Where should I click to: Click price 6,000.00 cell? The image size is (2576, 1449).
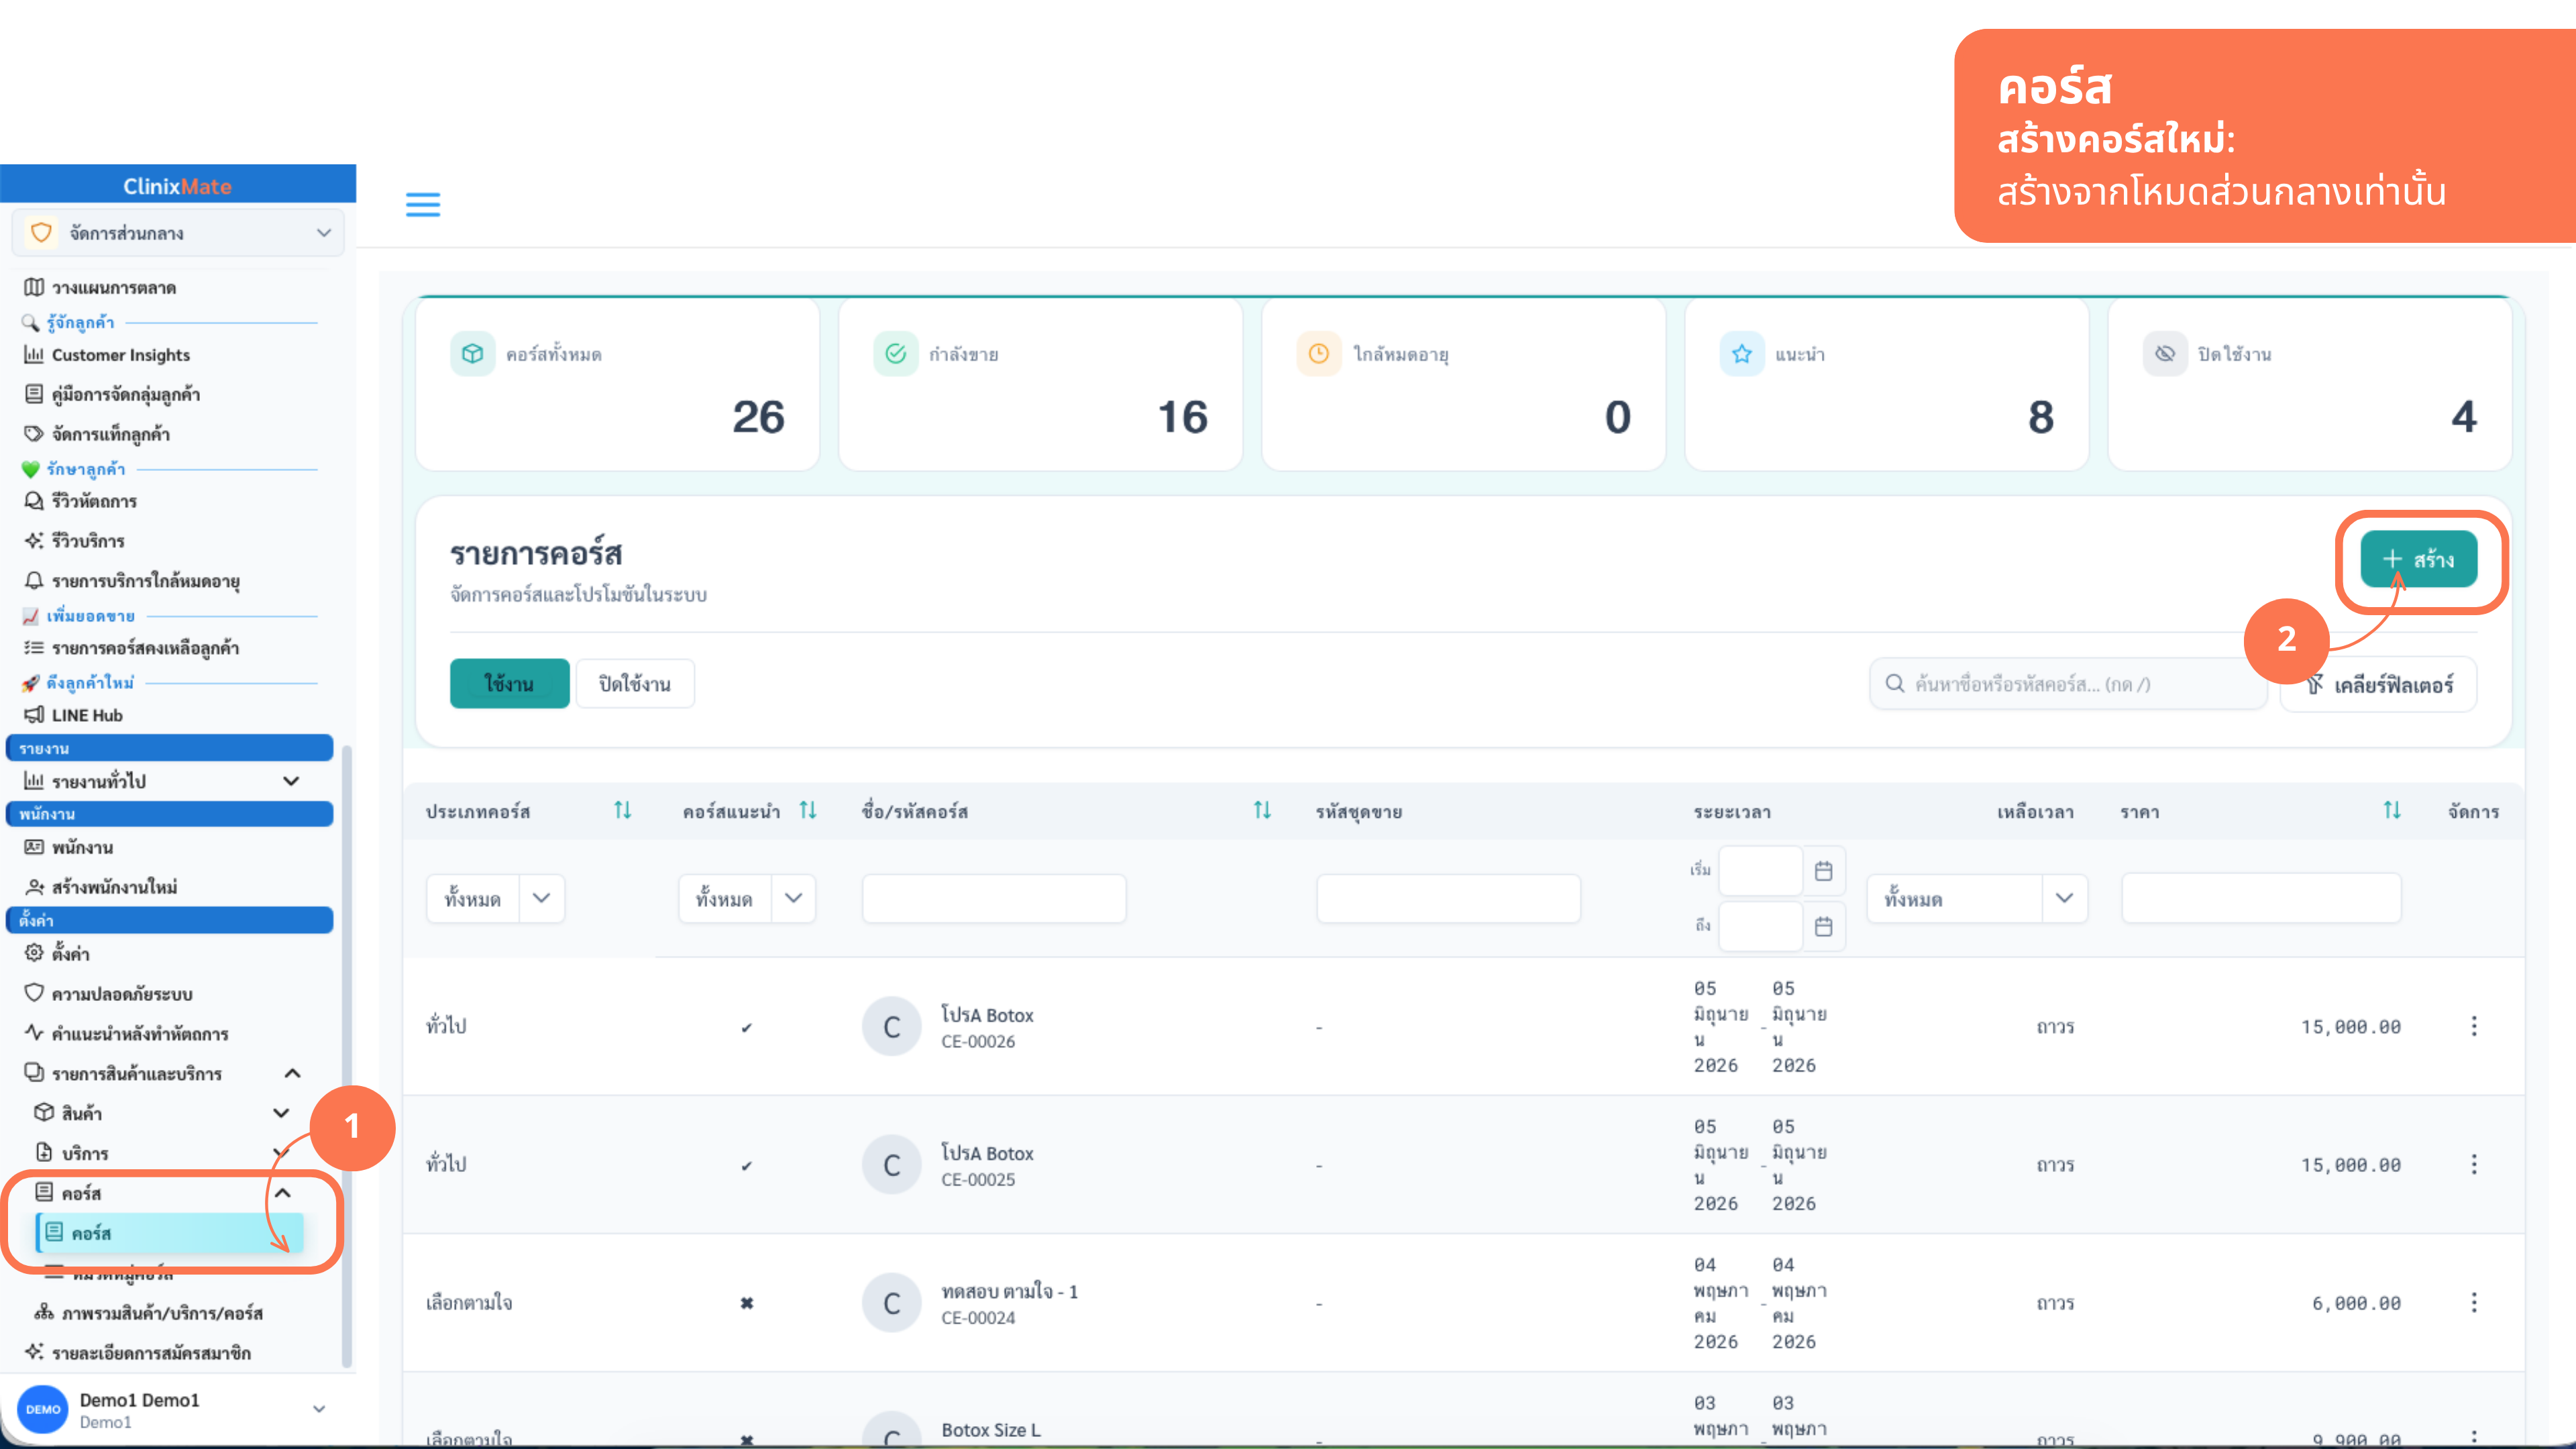pos(2356,1303)
